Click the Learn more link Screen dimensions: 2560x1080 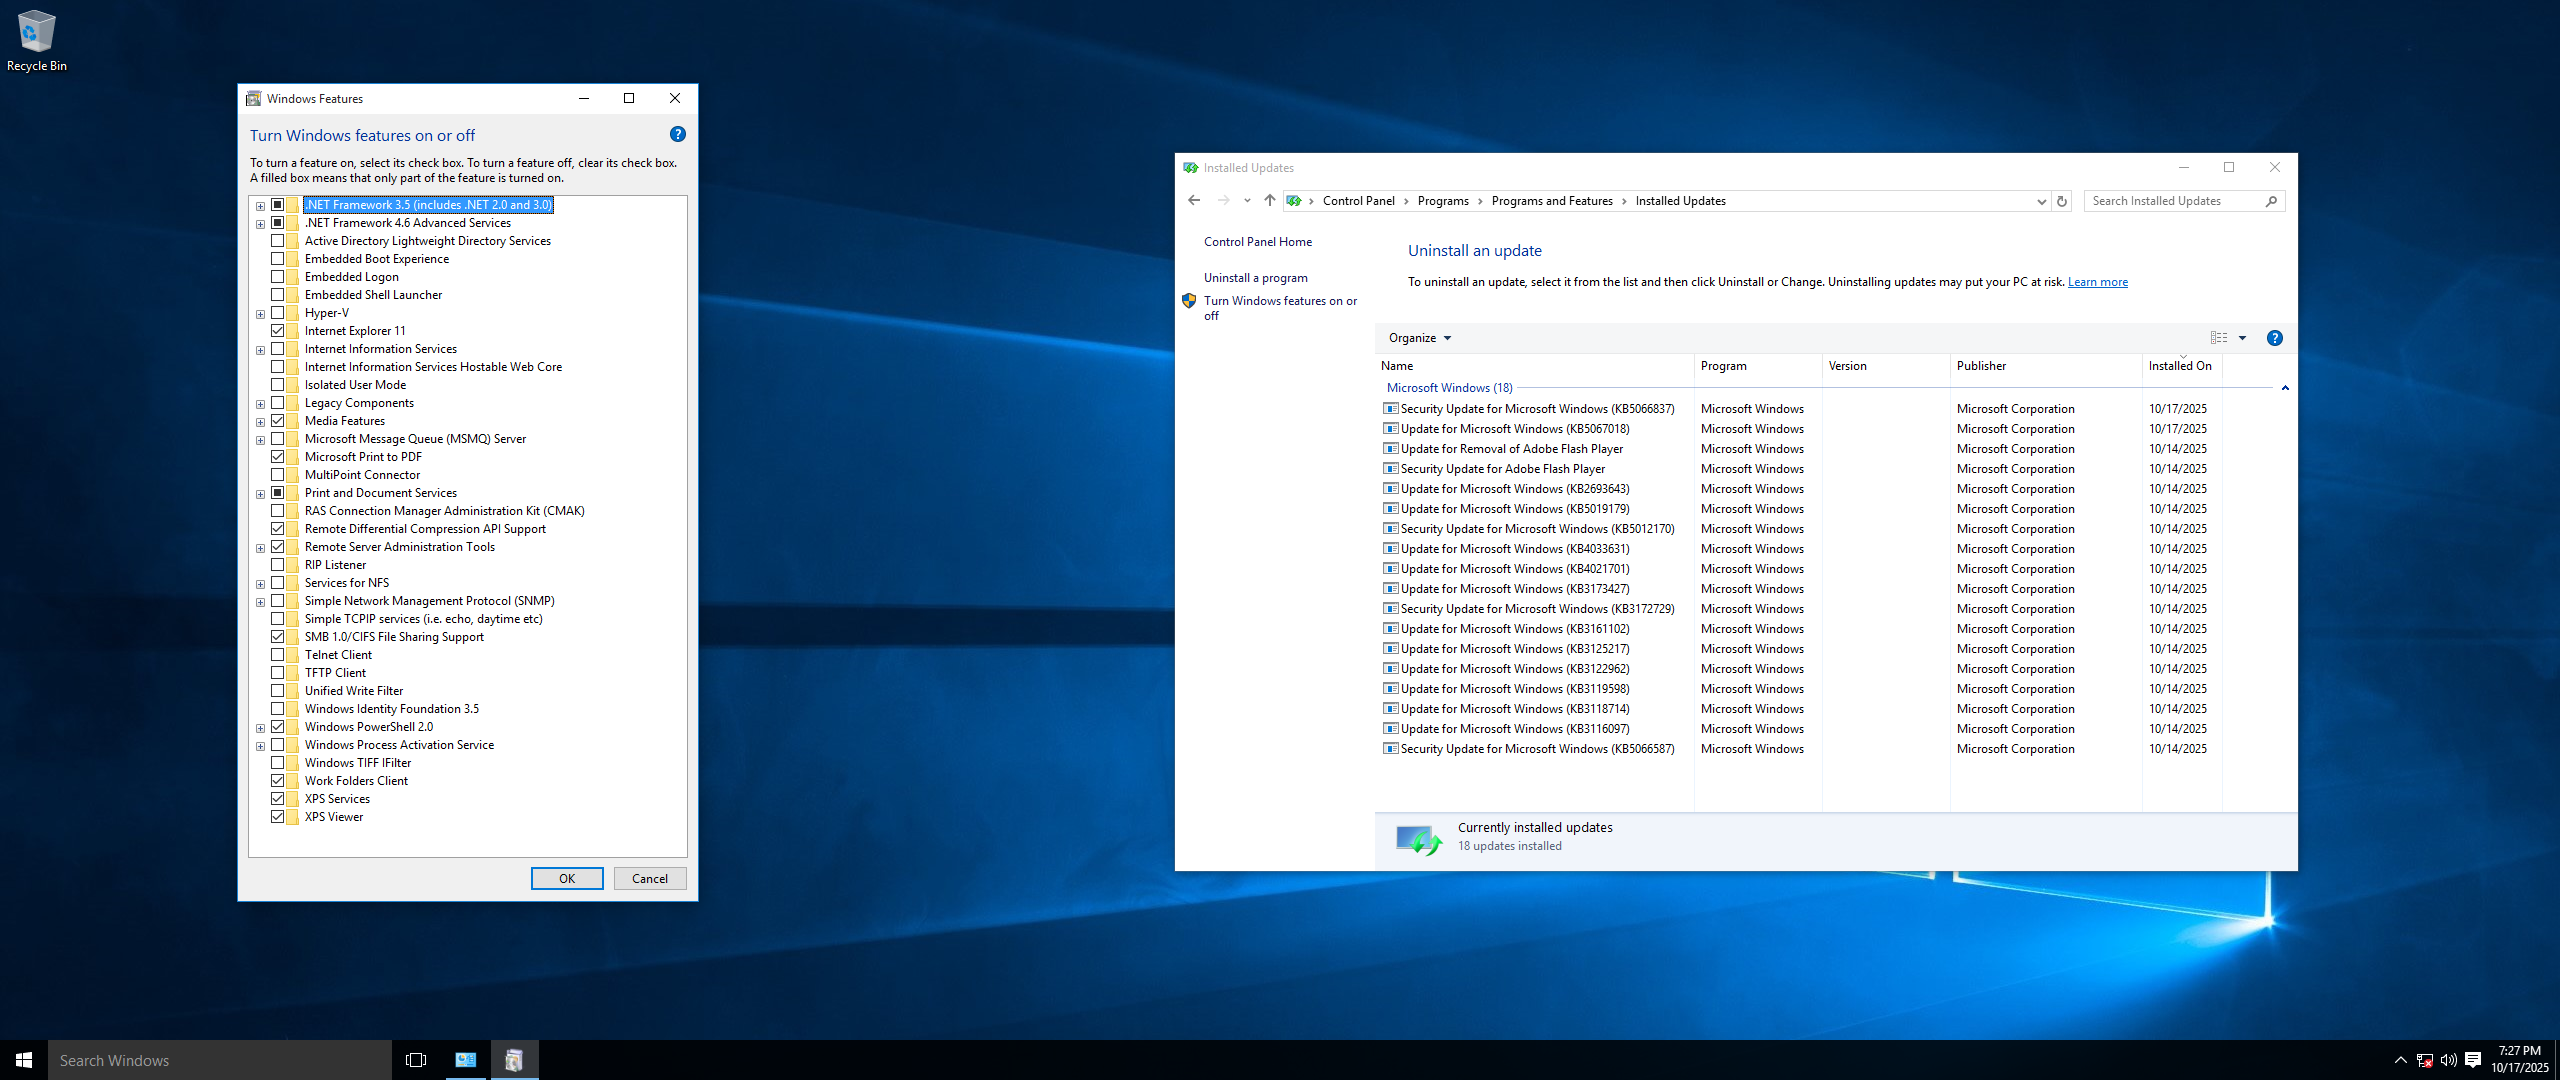pos(2097,282)
